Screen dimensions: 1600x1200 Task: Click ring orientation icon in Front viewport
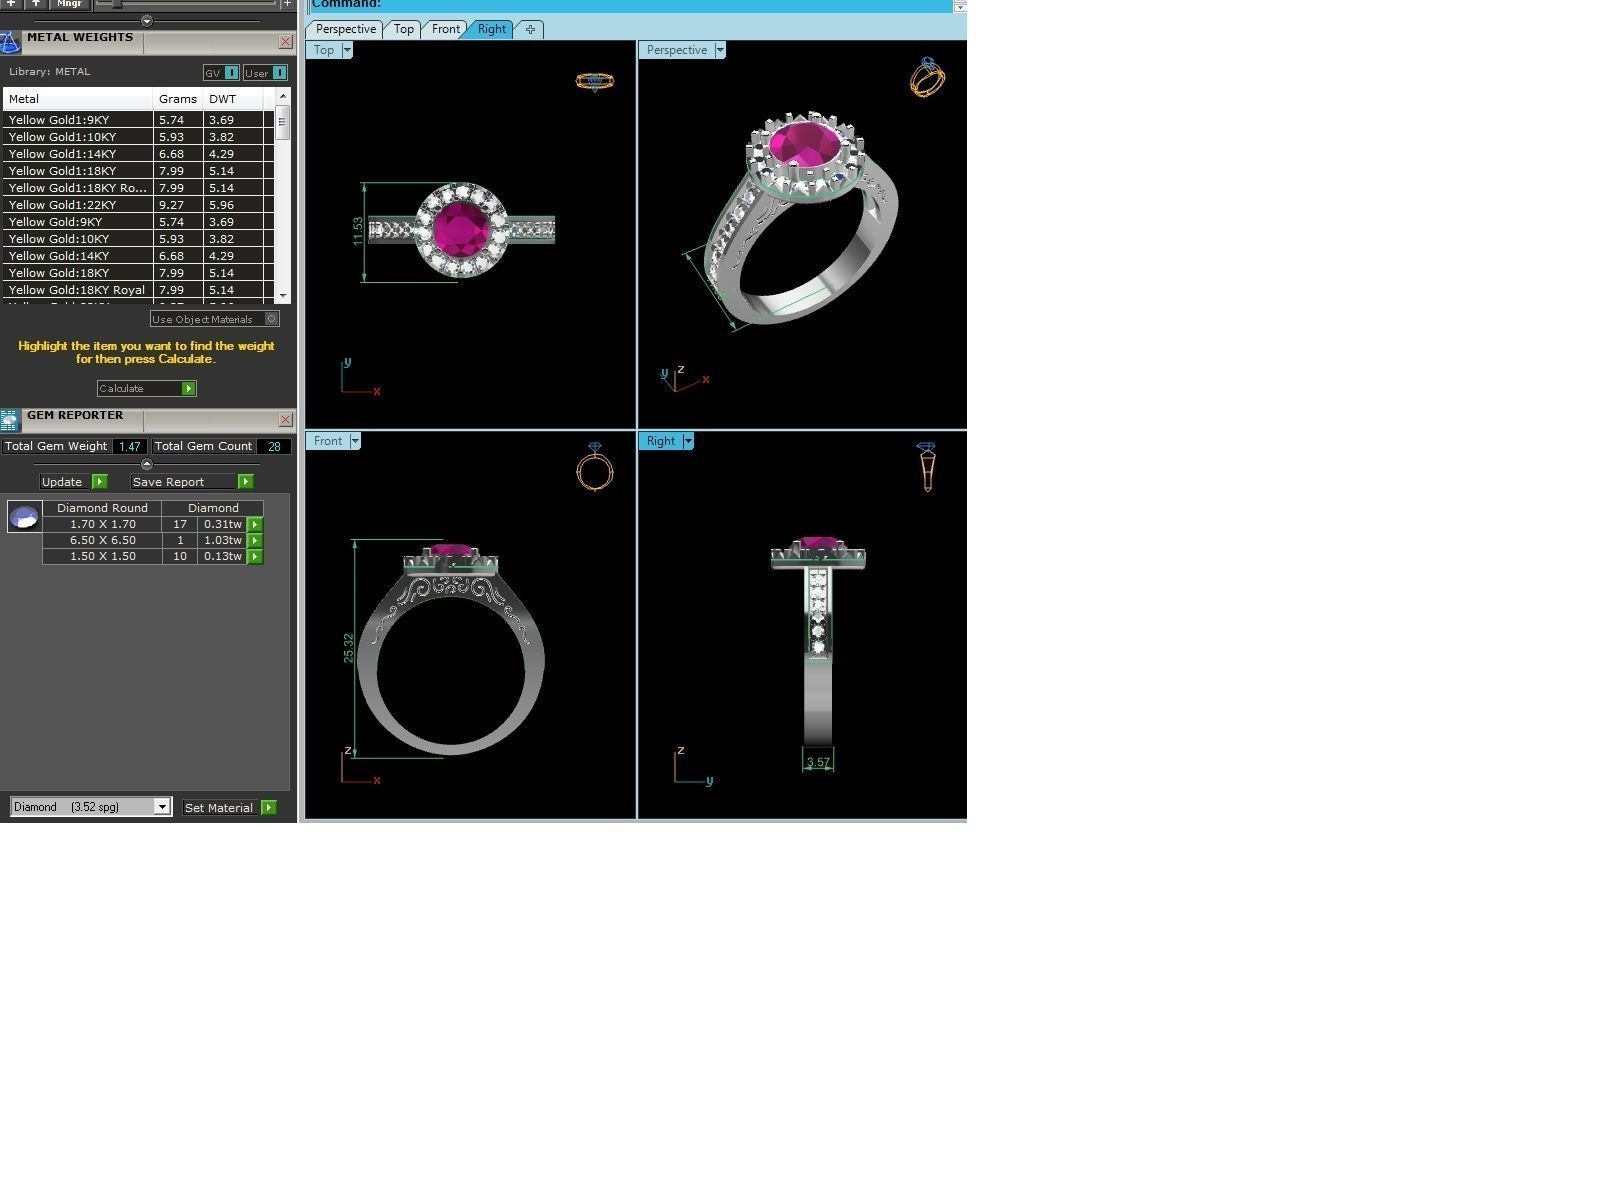[x=595, y=467]
